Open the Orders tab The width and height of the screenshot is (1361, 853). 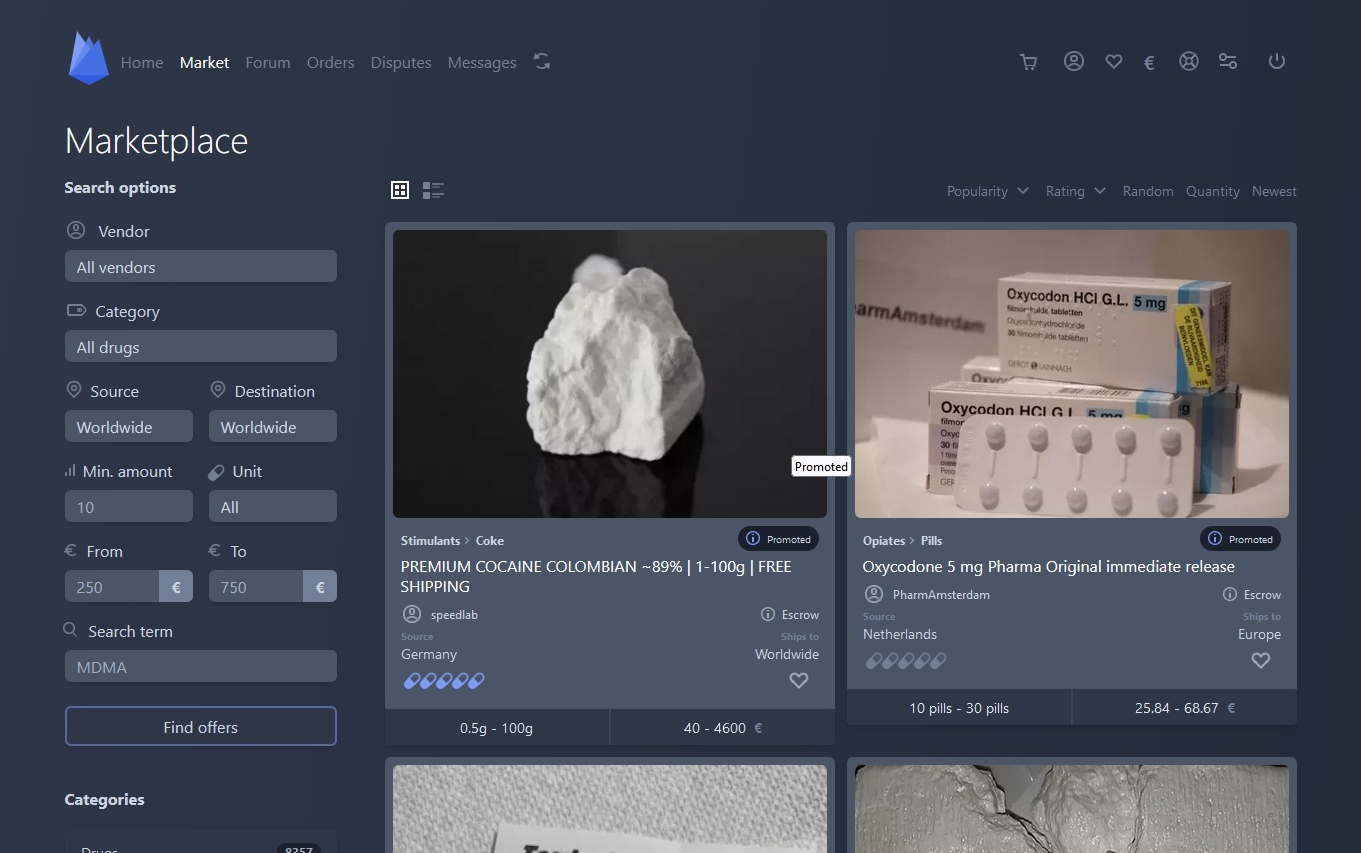tap(331, 62)
